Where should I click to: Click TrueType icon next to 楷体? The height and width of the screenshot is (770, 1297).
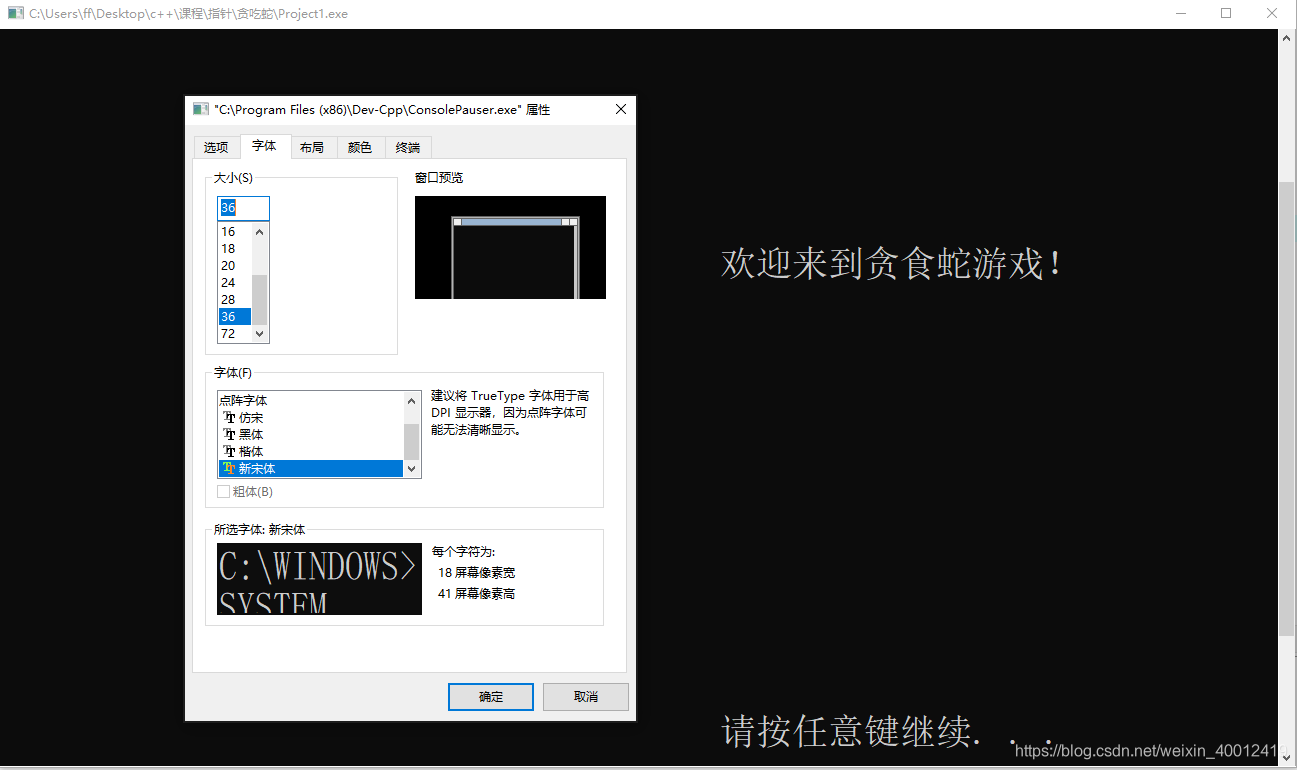229,452
